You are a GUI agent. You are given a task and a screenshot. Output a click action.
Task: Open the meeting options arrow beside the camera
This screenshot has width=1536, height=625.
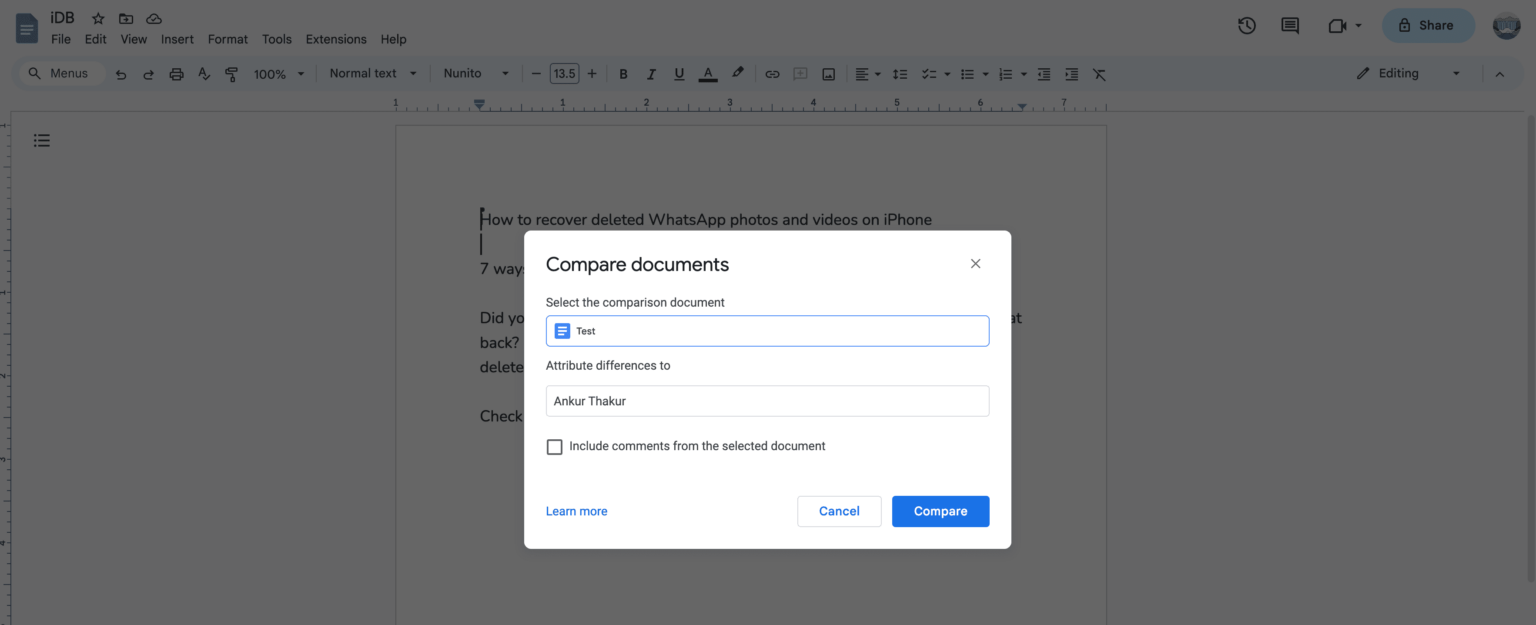[1358, 26]
